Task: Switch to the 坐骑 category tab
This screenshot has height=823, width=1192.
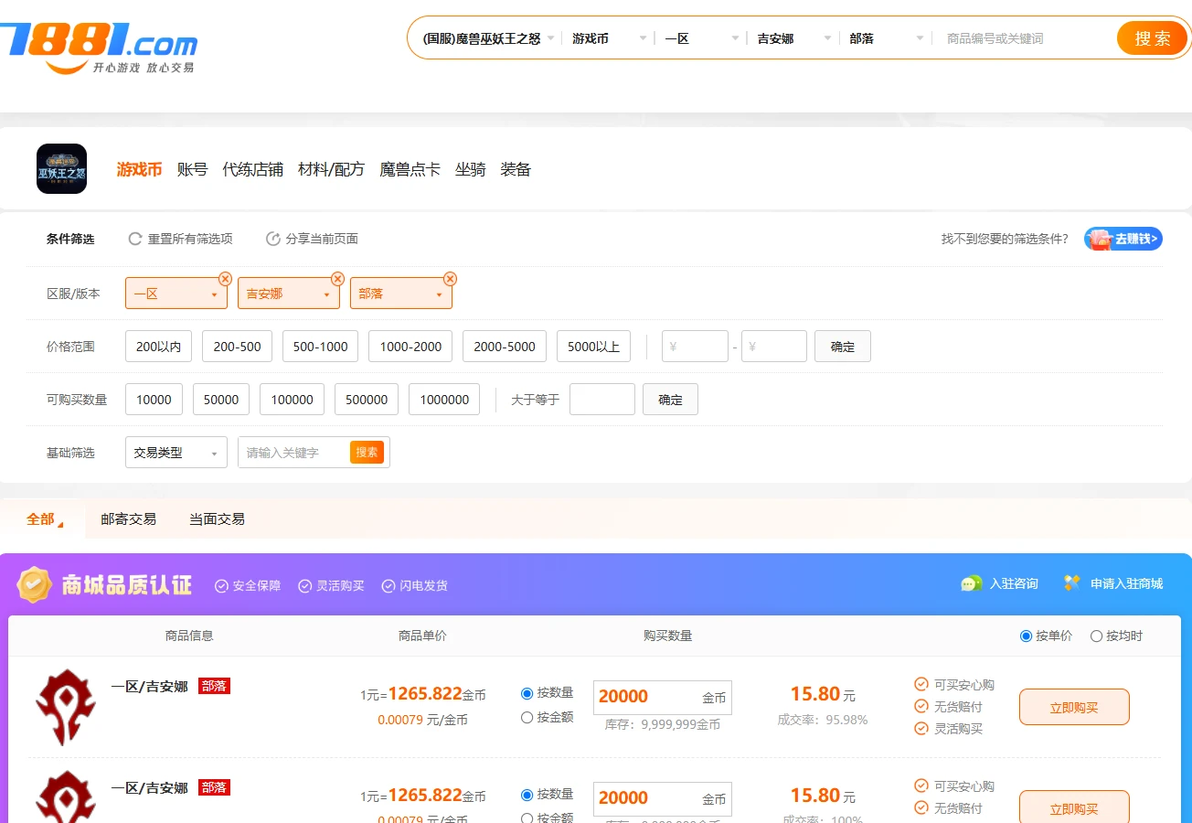Action: click(x=471, y=169)
